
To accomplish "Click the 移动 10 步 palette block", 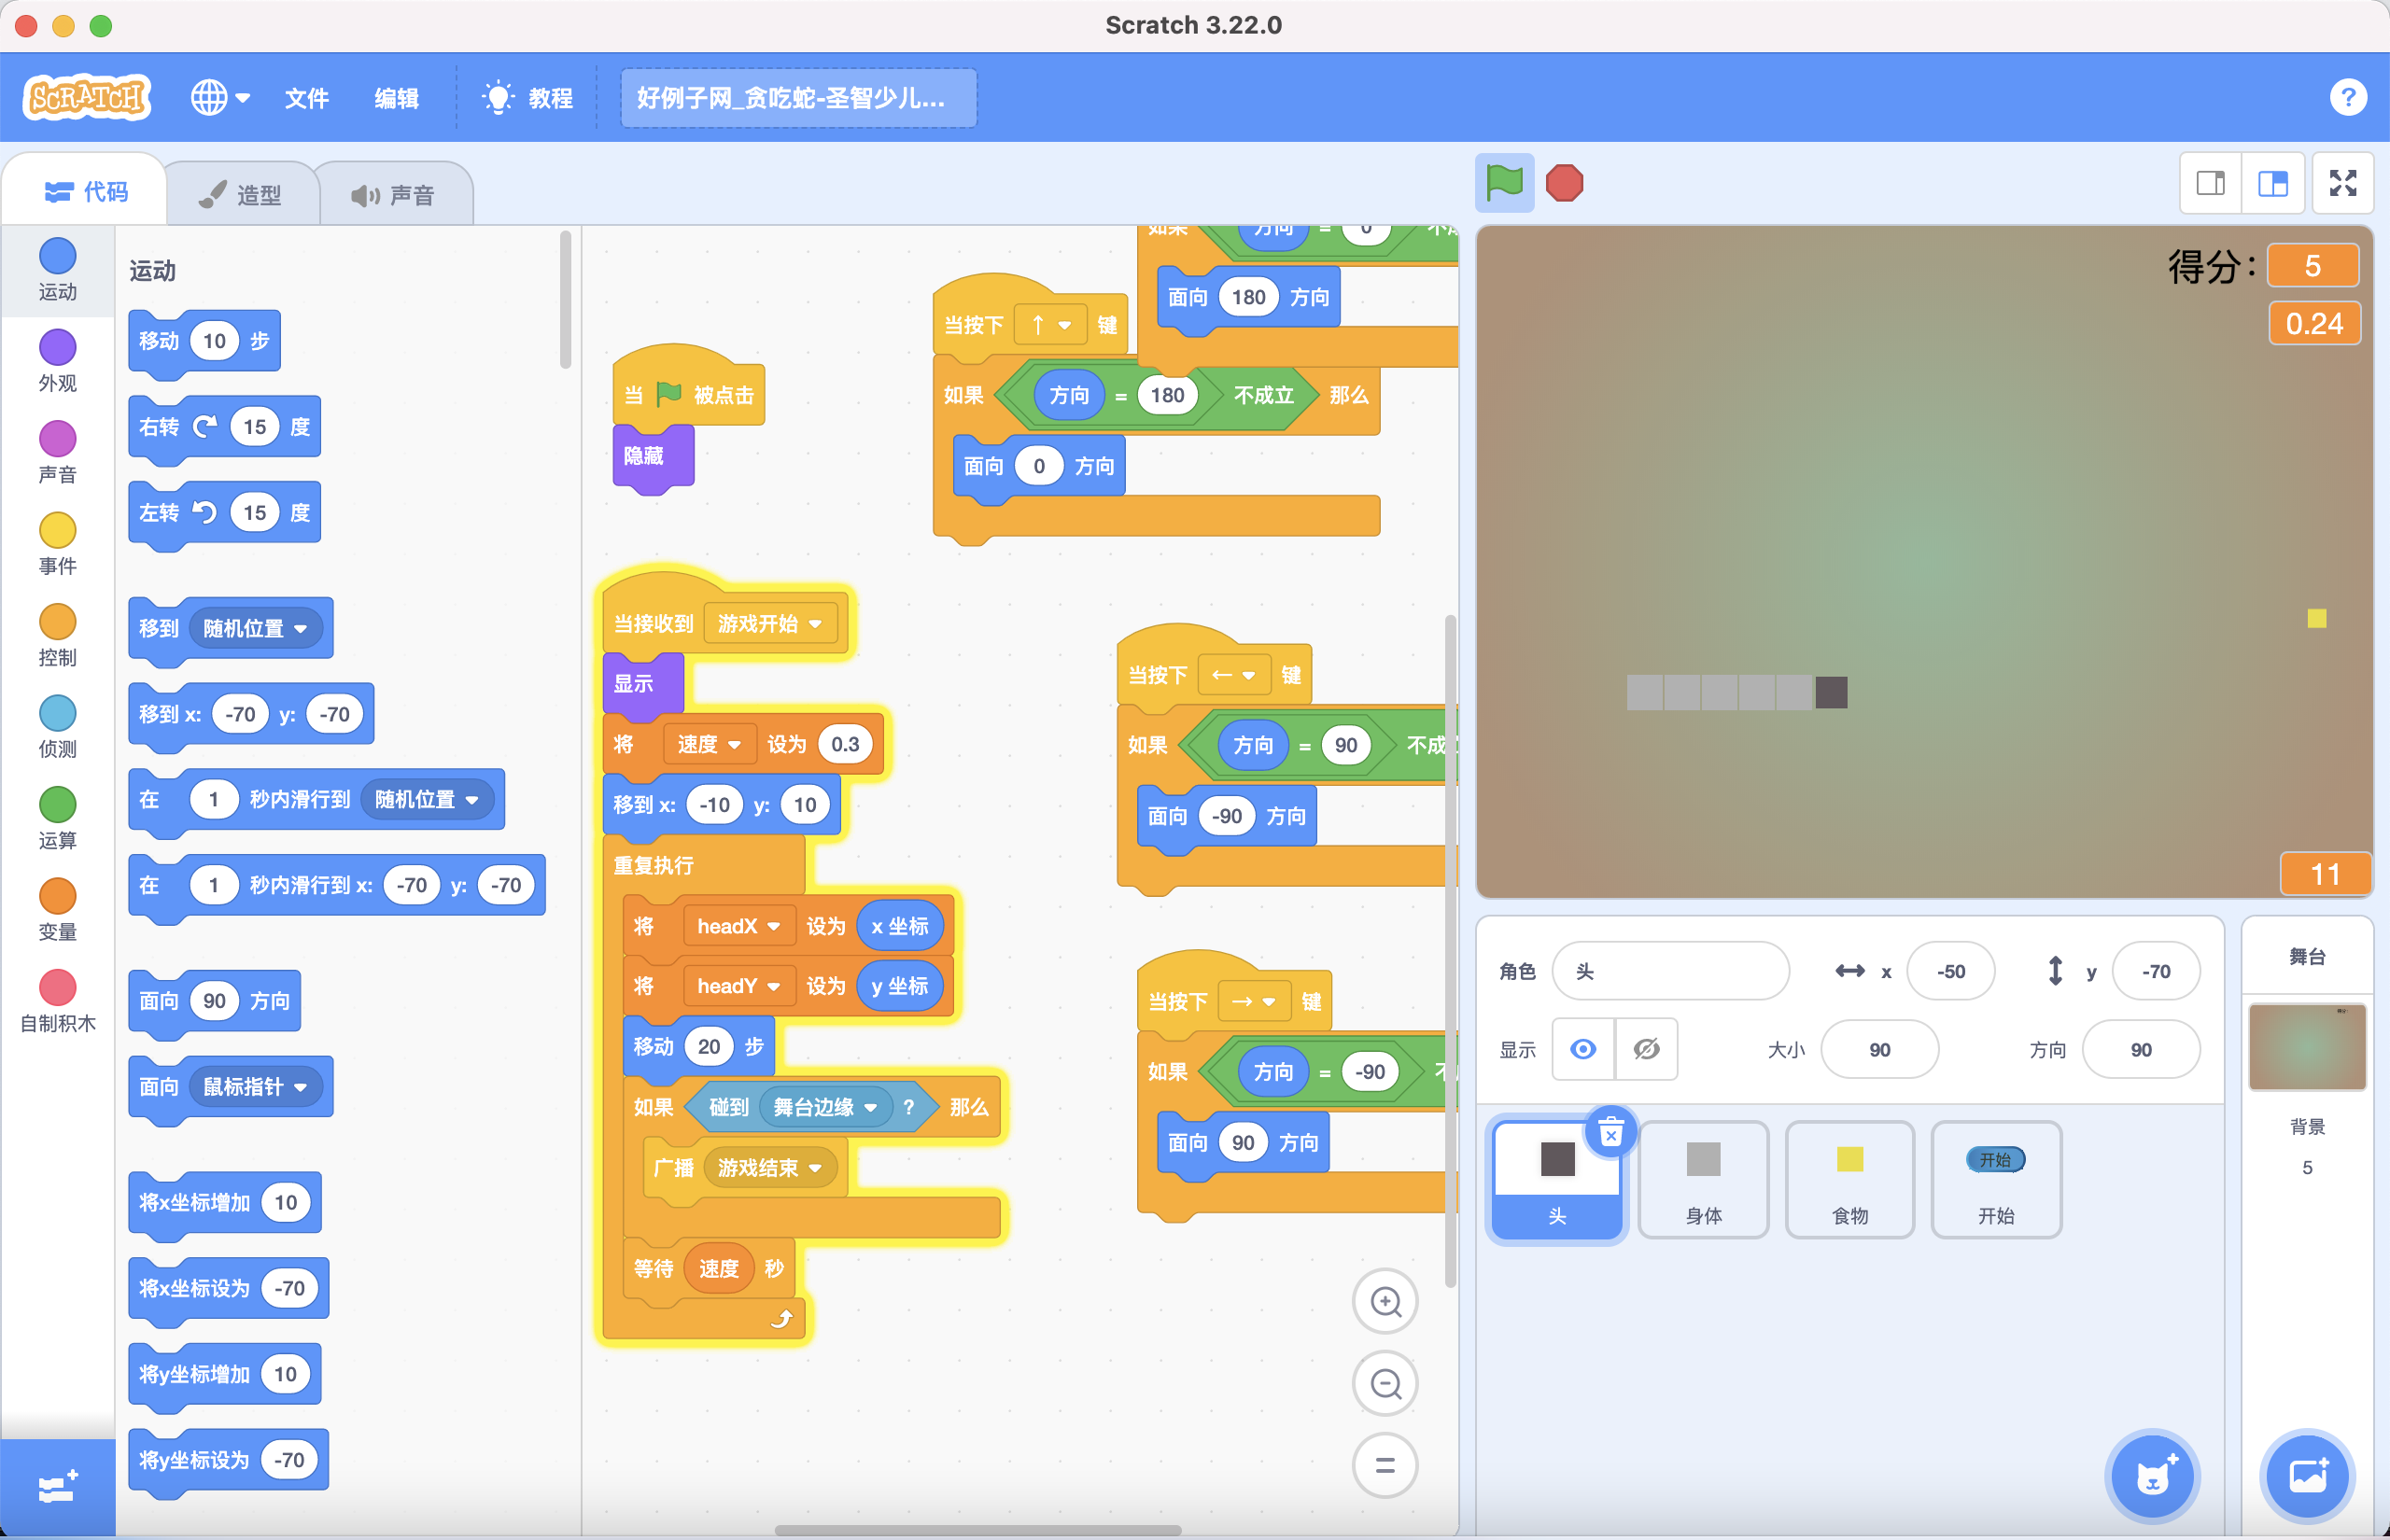I will click(204, 342).
